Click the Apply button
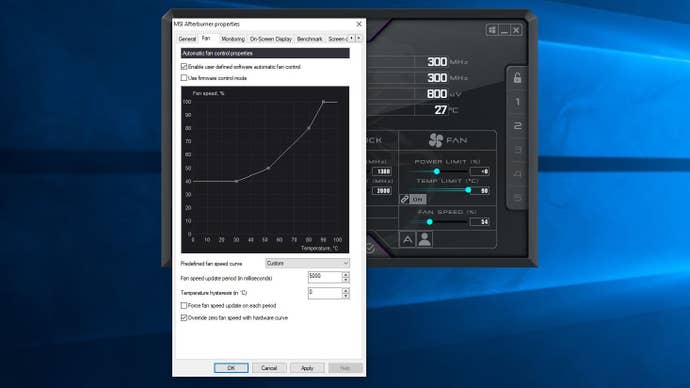Screen dimensions: 690x388 click(x=307, y=368)
